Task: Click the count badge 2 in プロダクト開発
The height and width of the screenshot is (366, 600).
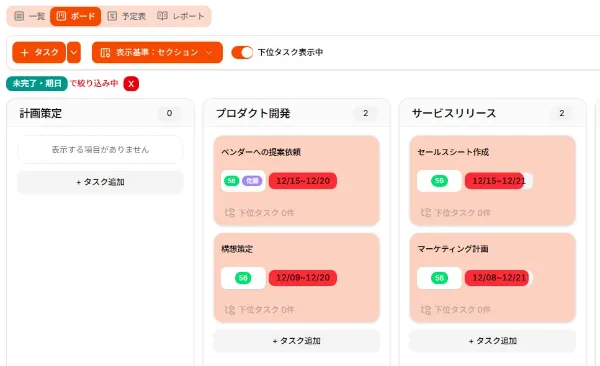Action: coord(366,113)
